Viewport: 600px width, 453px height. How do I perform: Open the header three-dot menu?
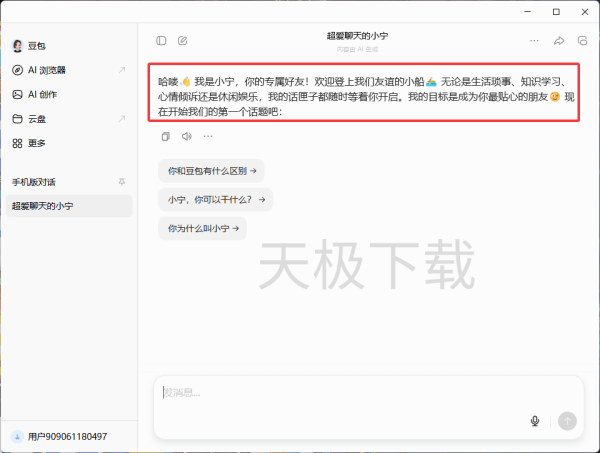(x=534, y=41)
